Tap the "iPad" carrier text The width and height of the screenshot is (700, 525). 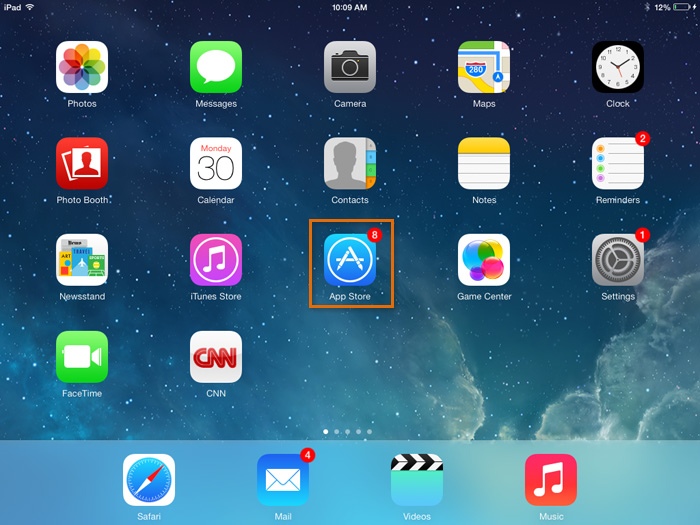tap(12, 7)
